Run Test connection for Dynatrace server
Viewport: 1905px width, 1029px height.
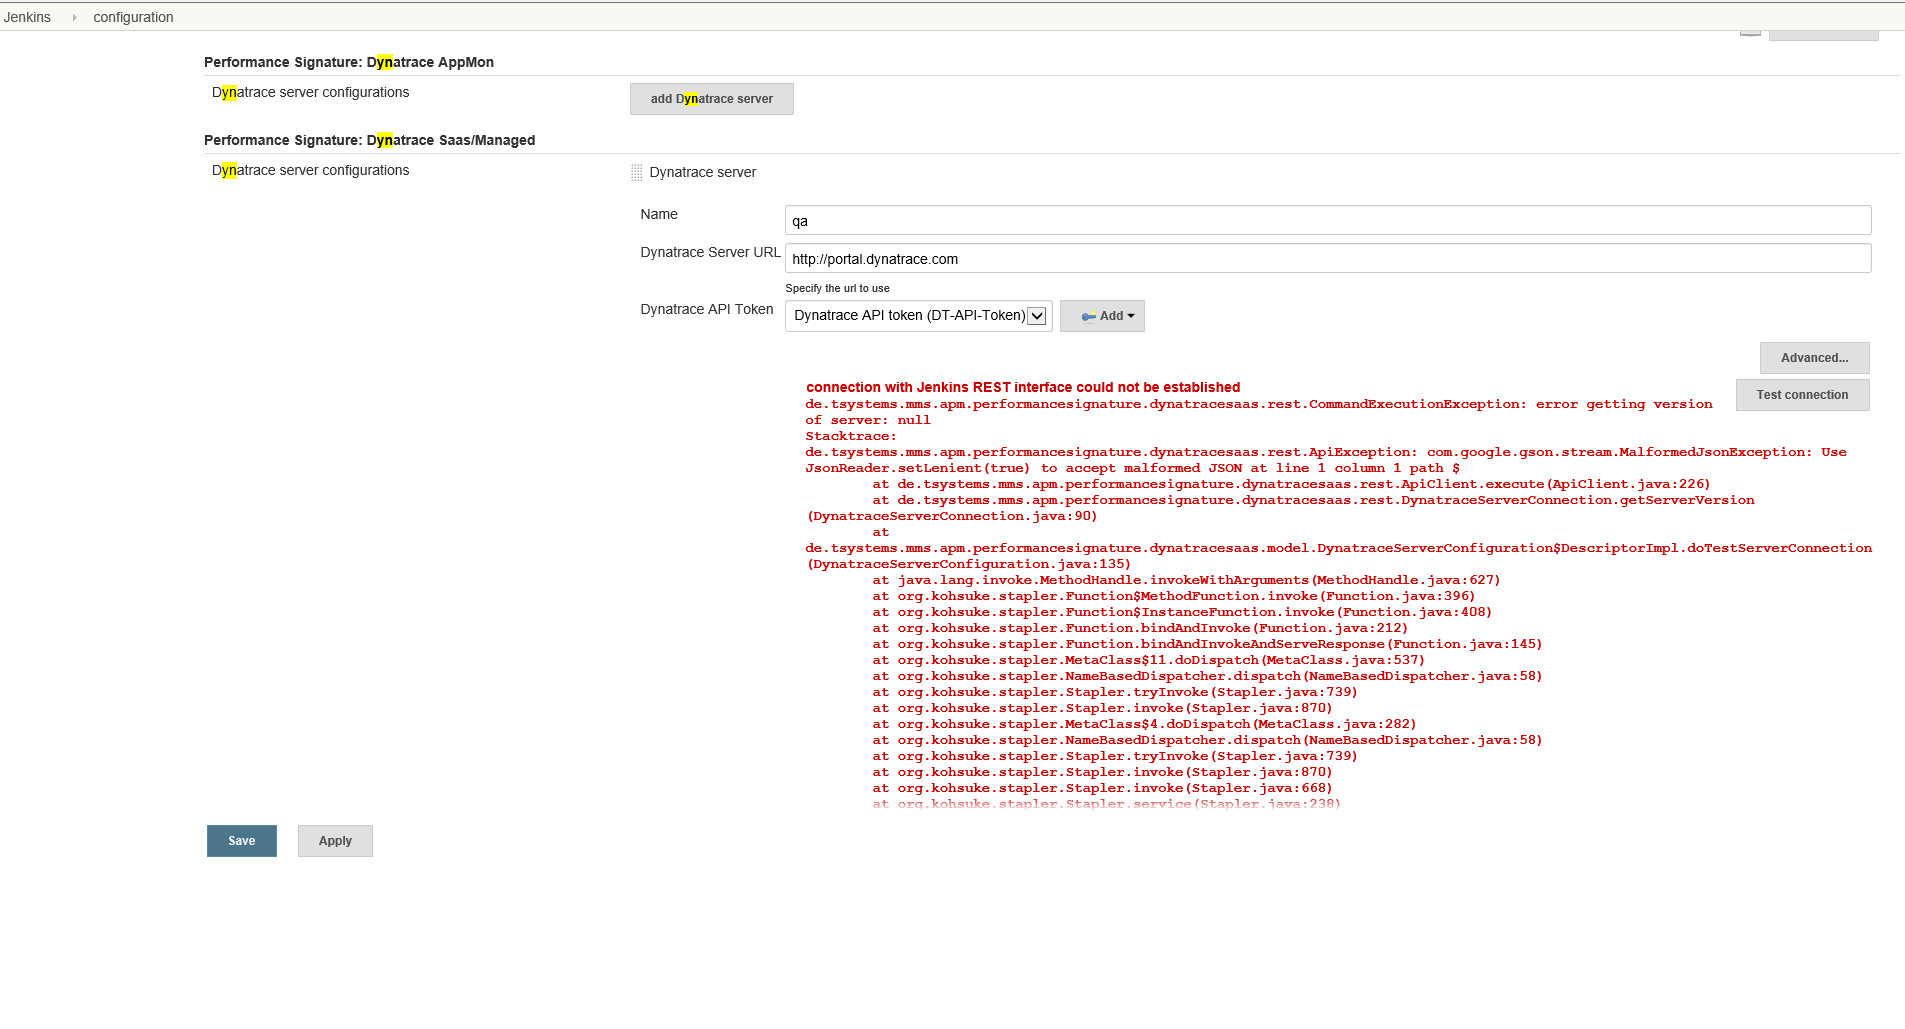pos(1802,395)
